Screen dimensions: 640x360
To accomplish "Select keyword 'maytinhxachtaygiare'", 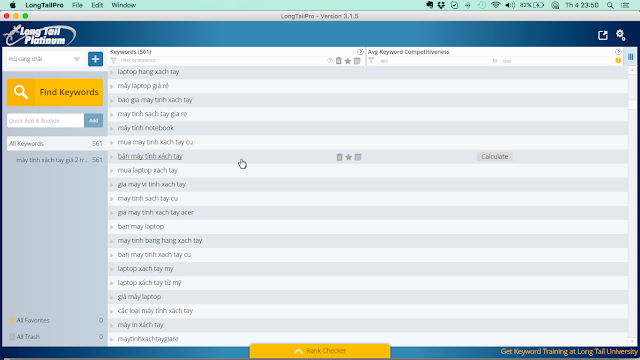I will coord(148,339).
